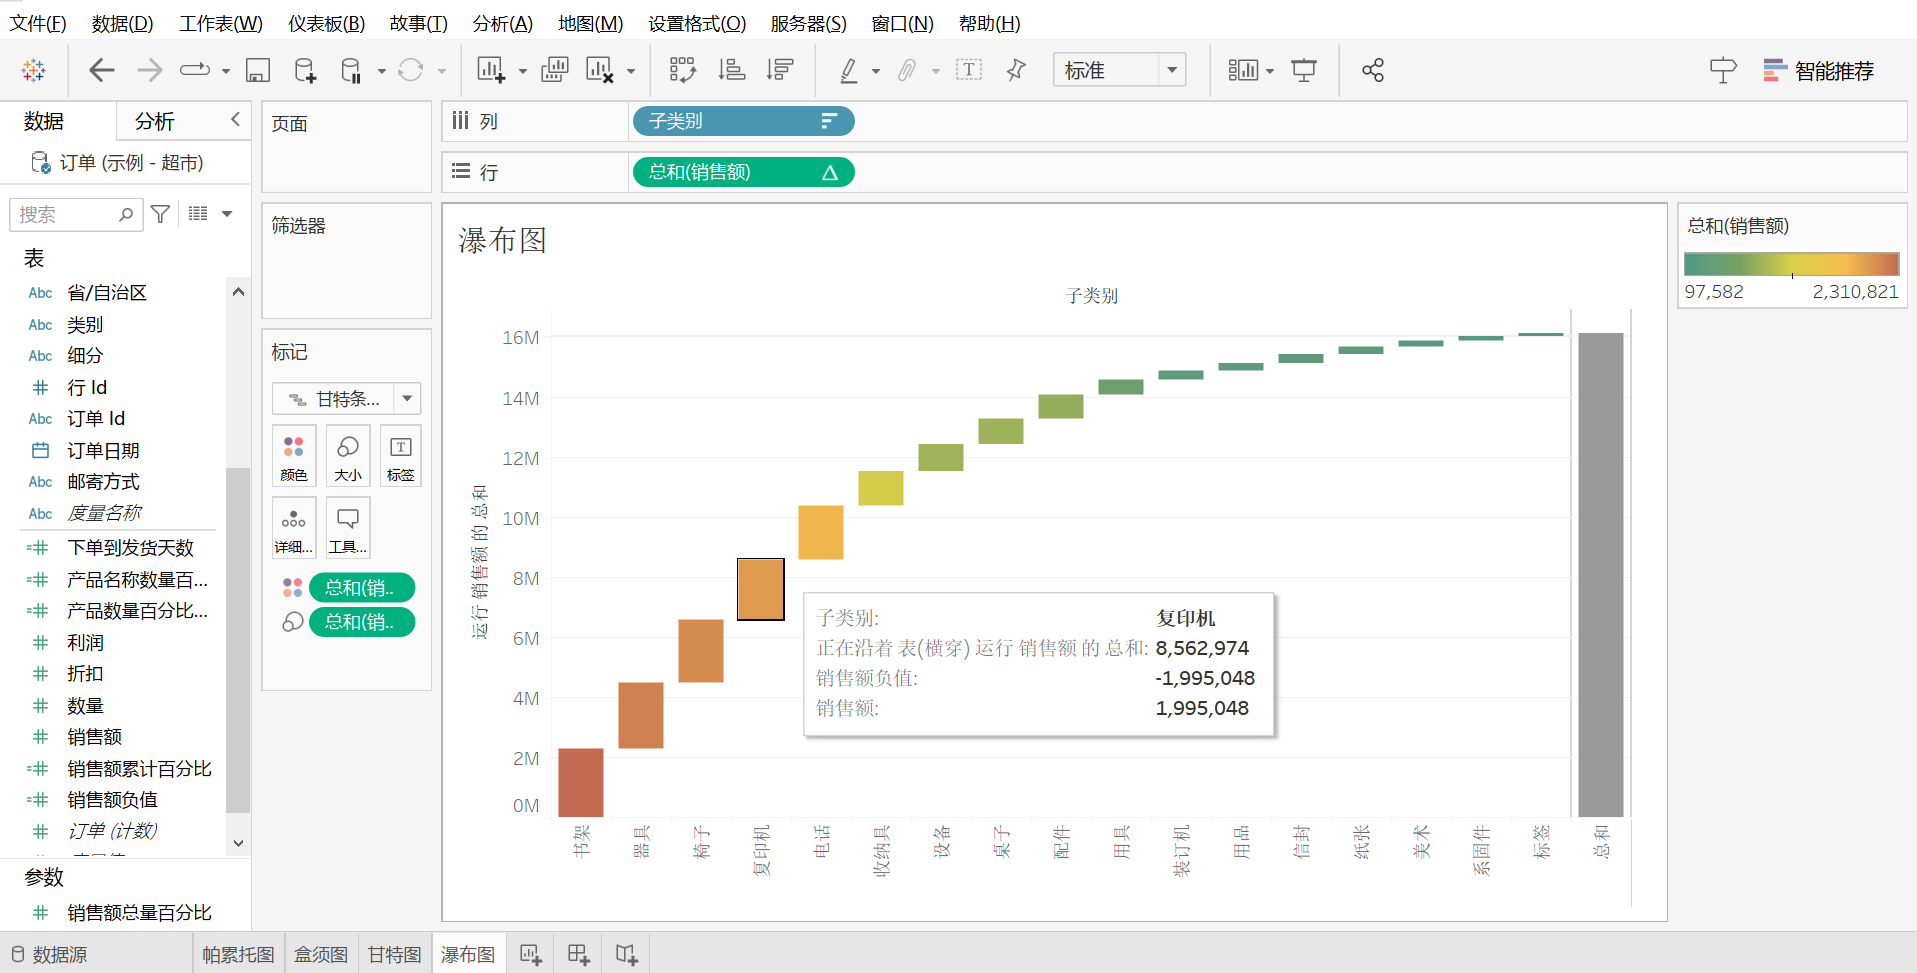Switch to the 盒须图 sheet tab
1917x973 pixels.
point(321,954)
